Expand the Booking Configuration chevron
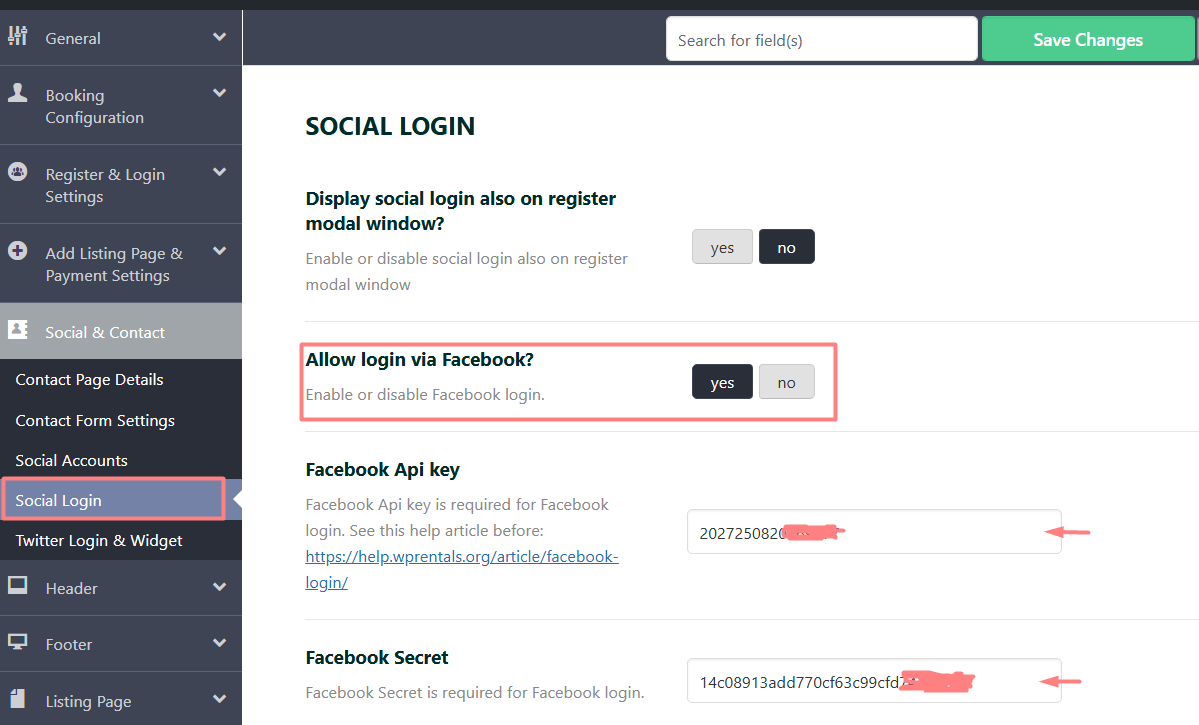 219,93
